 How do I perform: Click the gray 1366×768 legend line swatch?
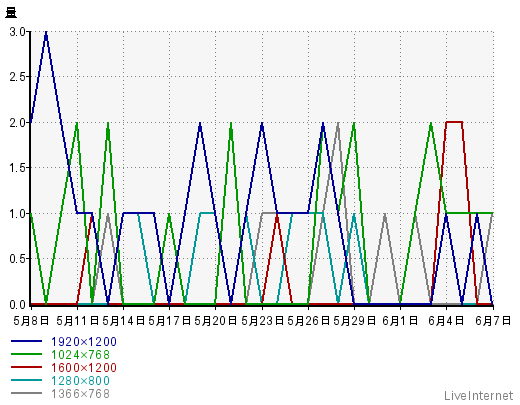[x=26, y=393]
